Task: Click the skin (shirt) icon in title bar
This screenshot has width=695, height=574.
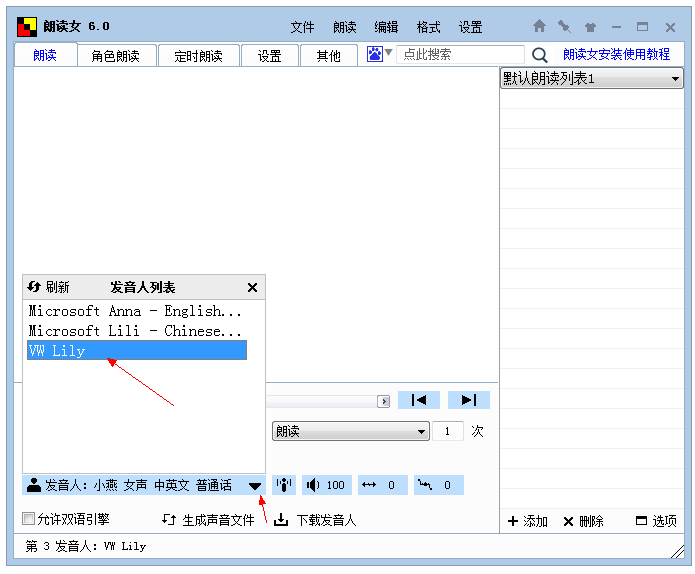Action: click(590, 27)
